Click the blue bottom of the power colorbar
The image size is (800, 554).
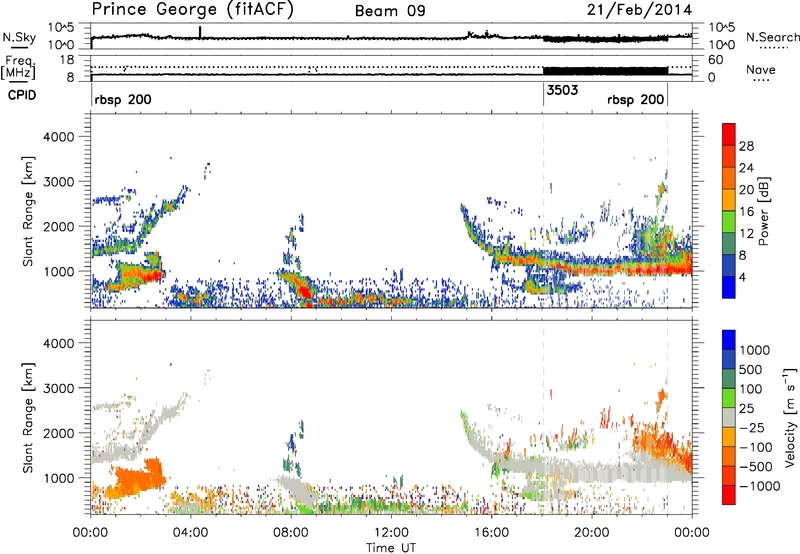tap(729, 288)
